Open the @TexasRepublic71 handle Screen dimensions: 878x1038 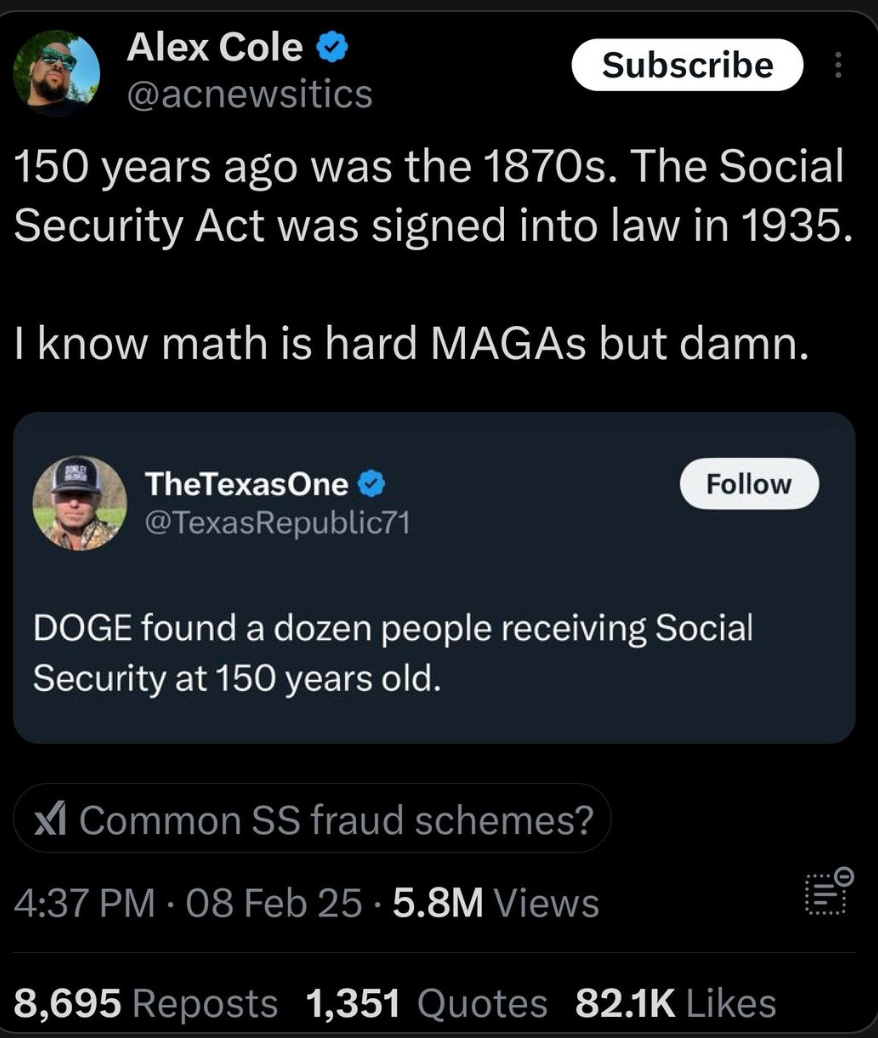click(x=277, y=523)
